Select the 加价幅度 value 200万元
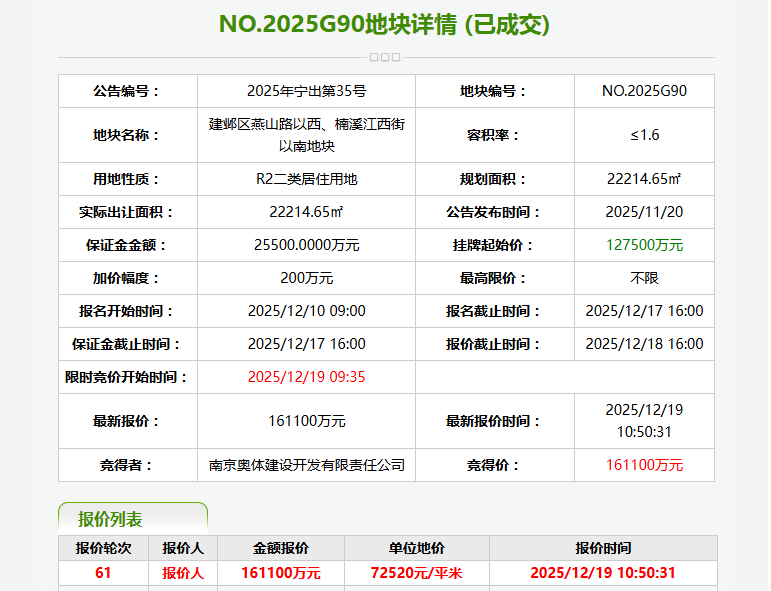The height and width of the screenshot is (591, 771). point(306,278)
